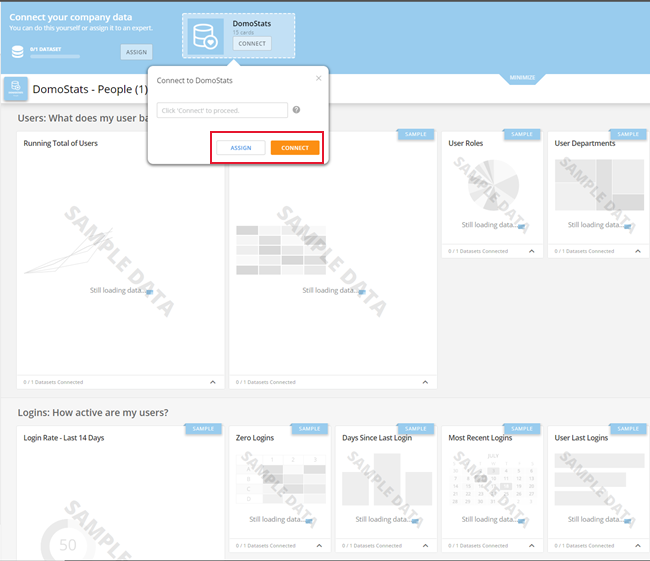Screen dimensions: 650x561
Task: Click the 'DomoStats - People (1)' page title
Action: 90,89
